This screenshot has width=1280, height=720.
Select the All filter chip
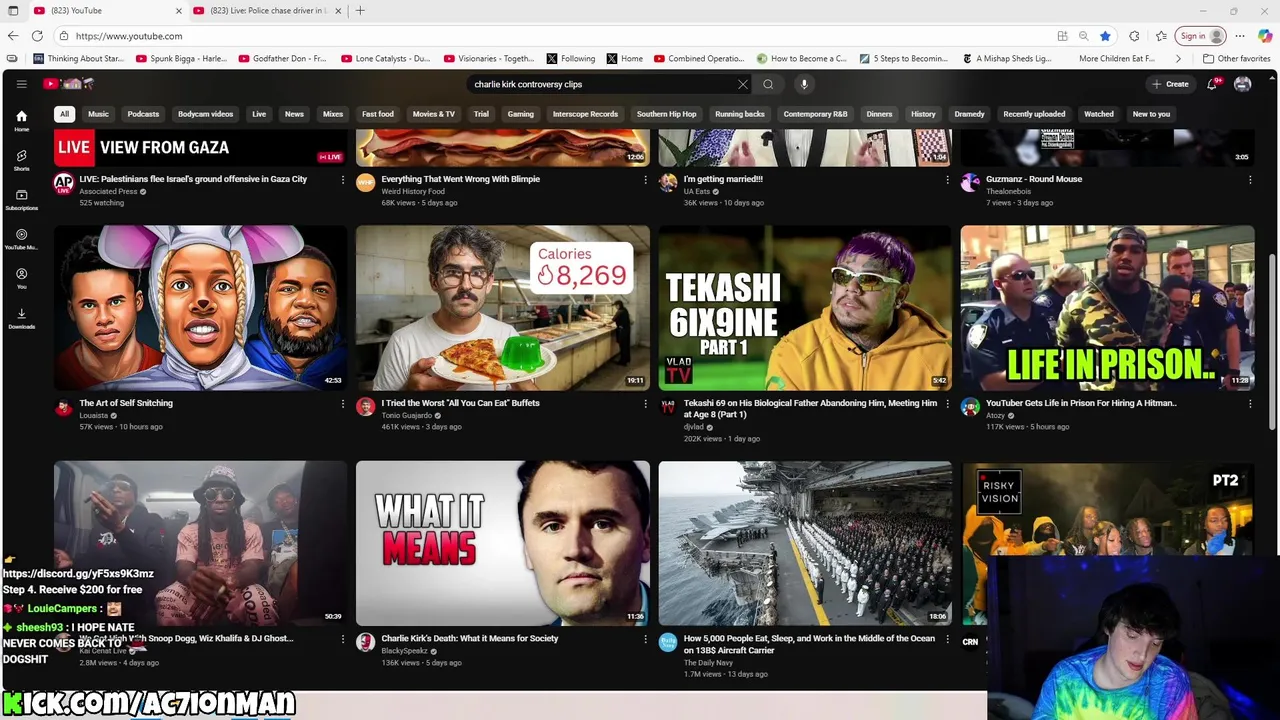[x=64, y=114]
